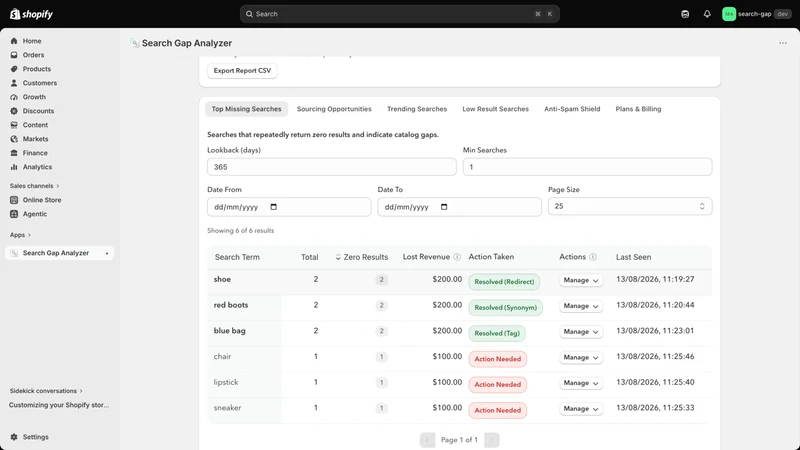
Task: Click the Products tag icon
Action: coord(14,69)
